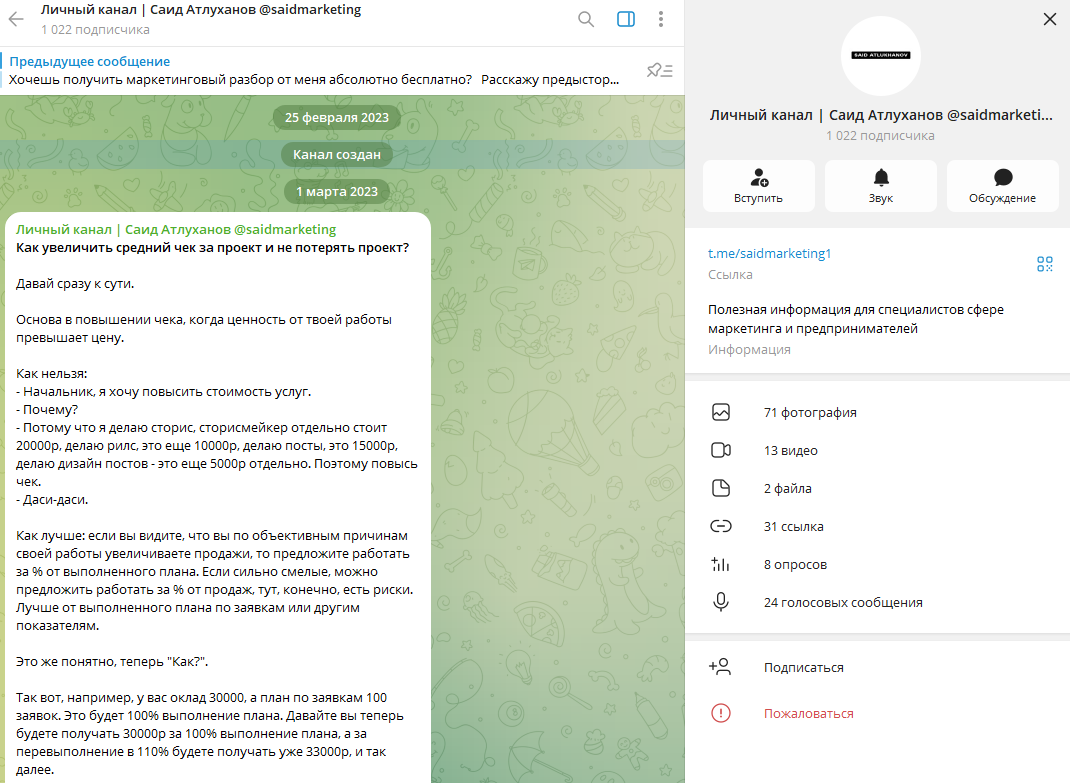
Task: Click the Канал создан service message
Action: coord(336,154)
